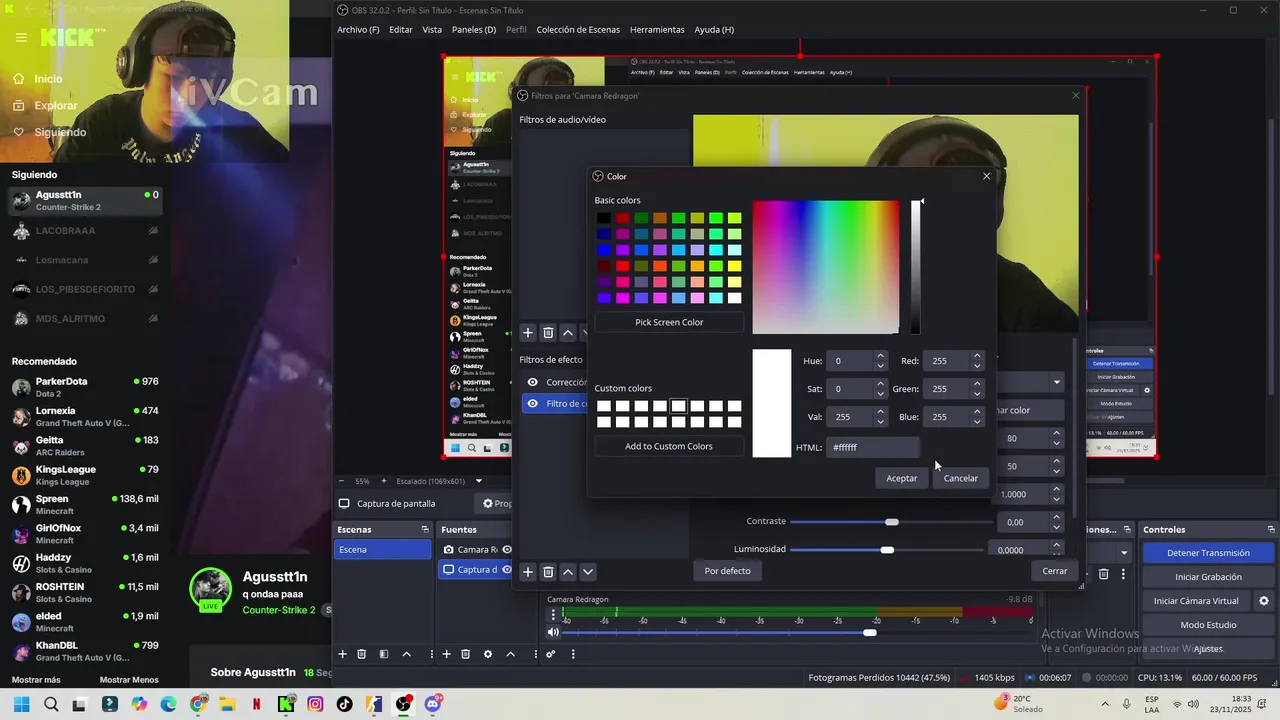Zoom out the OBS preview with minus

pos(342,481)
